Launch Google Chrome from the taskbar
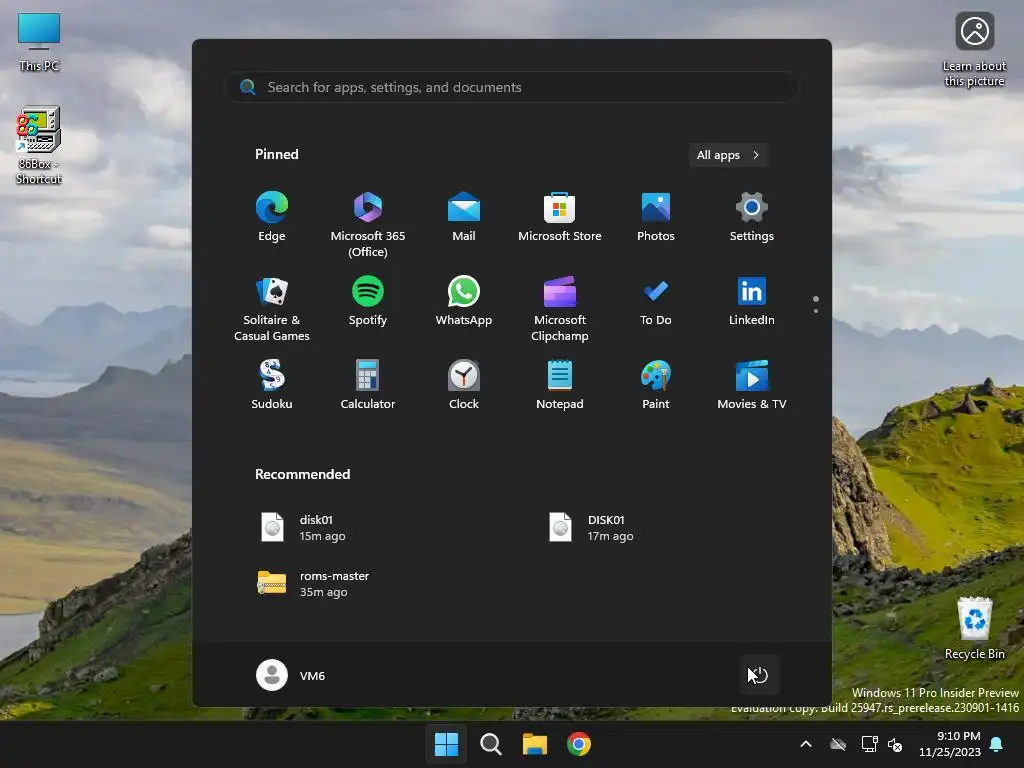 pos(579,744)
